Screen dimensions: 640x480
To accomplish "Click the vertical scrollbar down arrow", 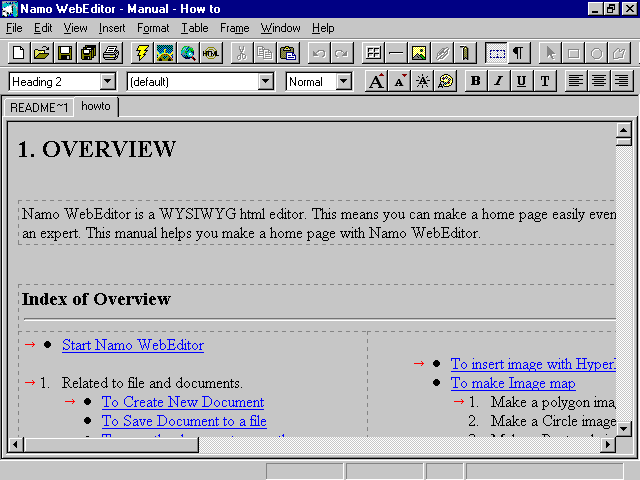I will (623, 428).
